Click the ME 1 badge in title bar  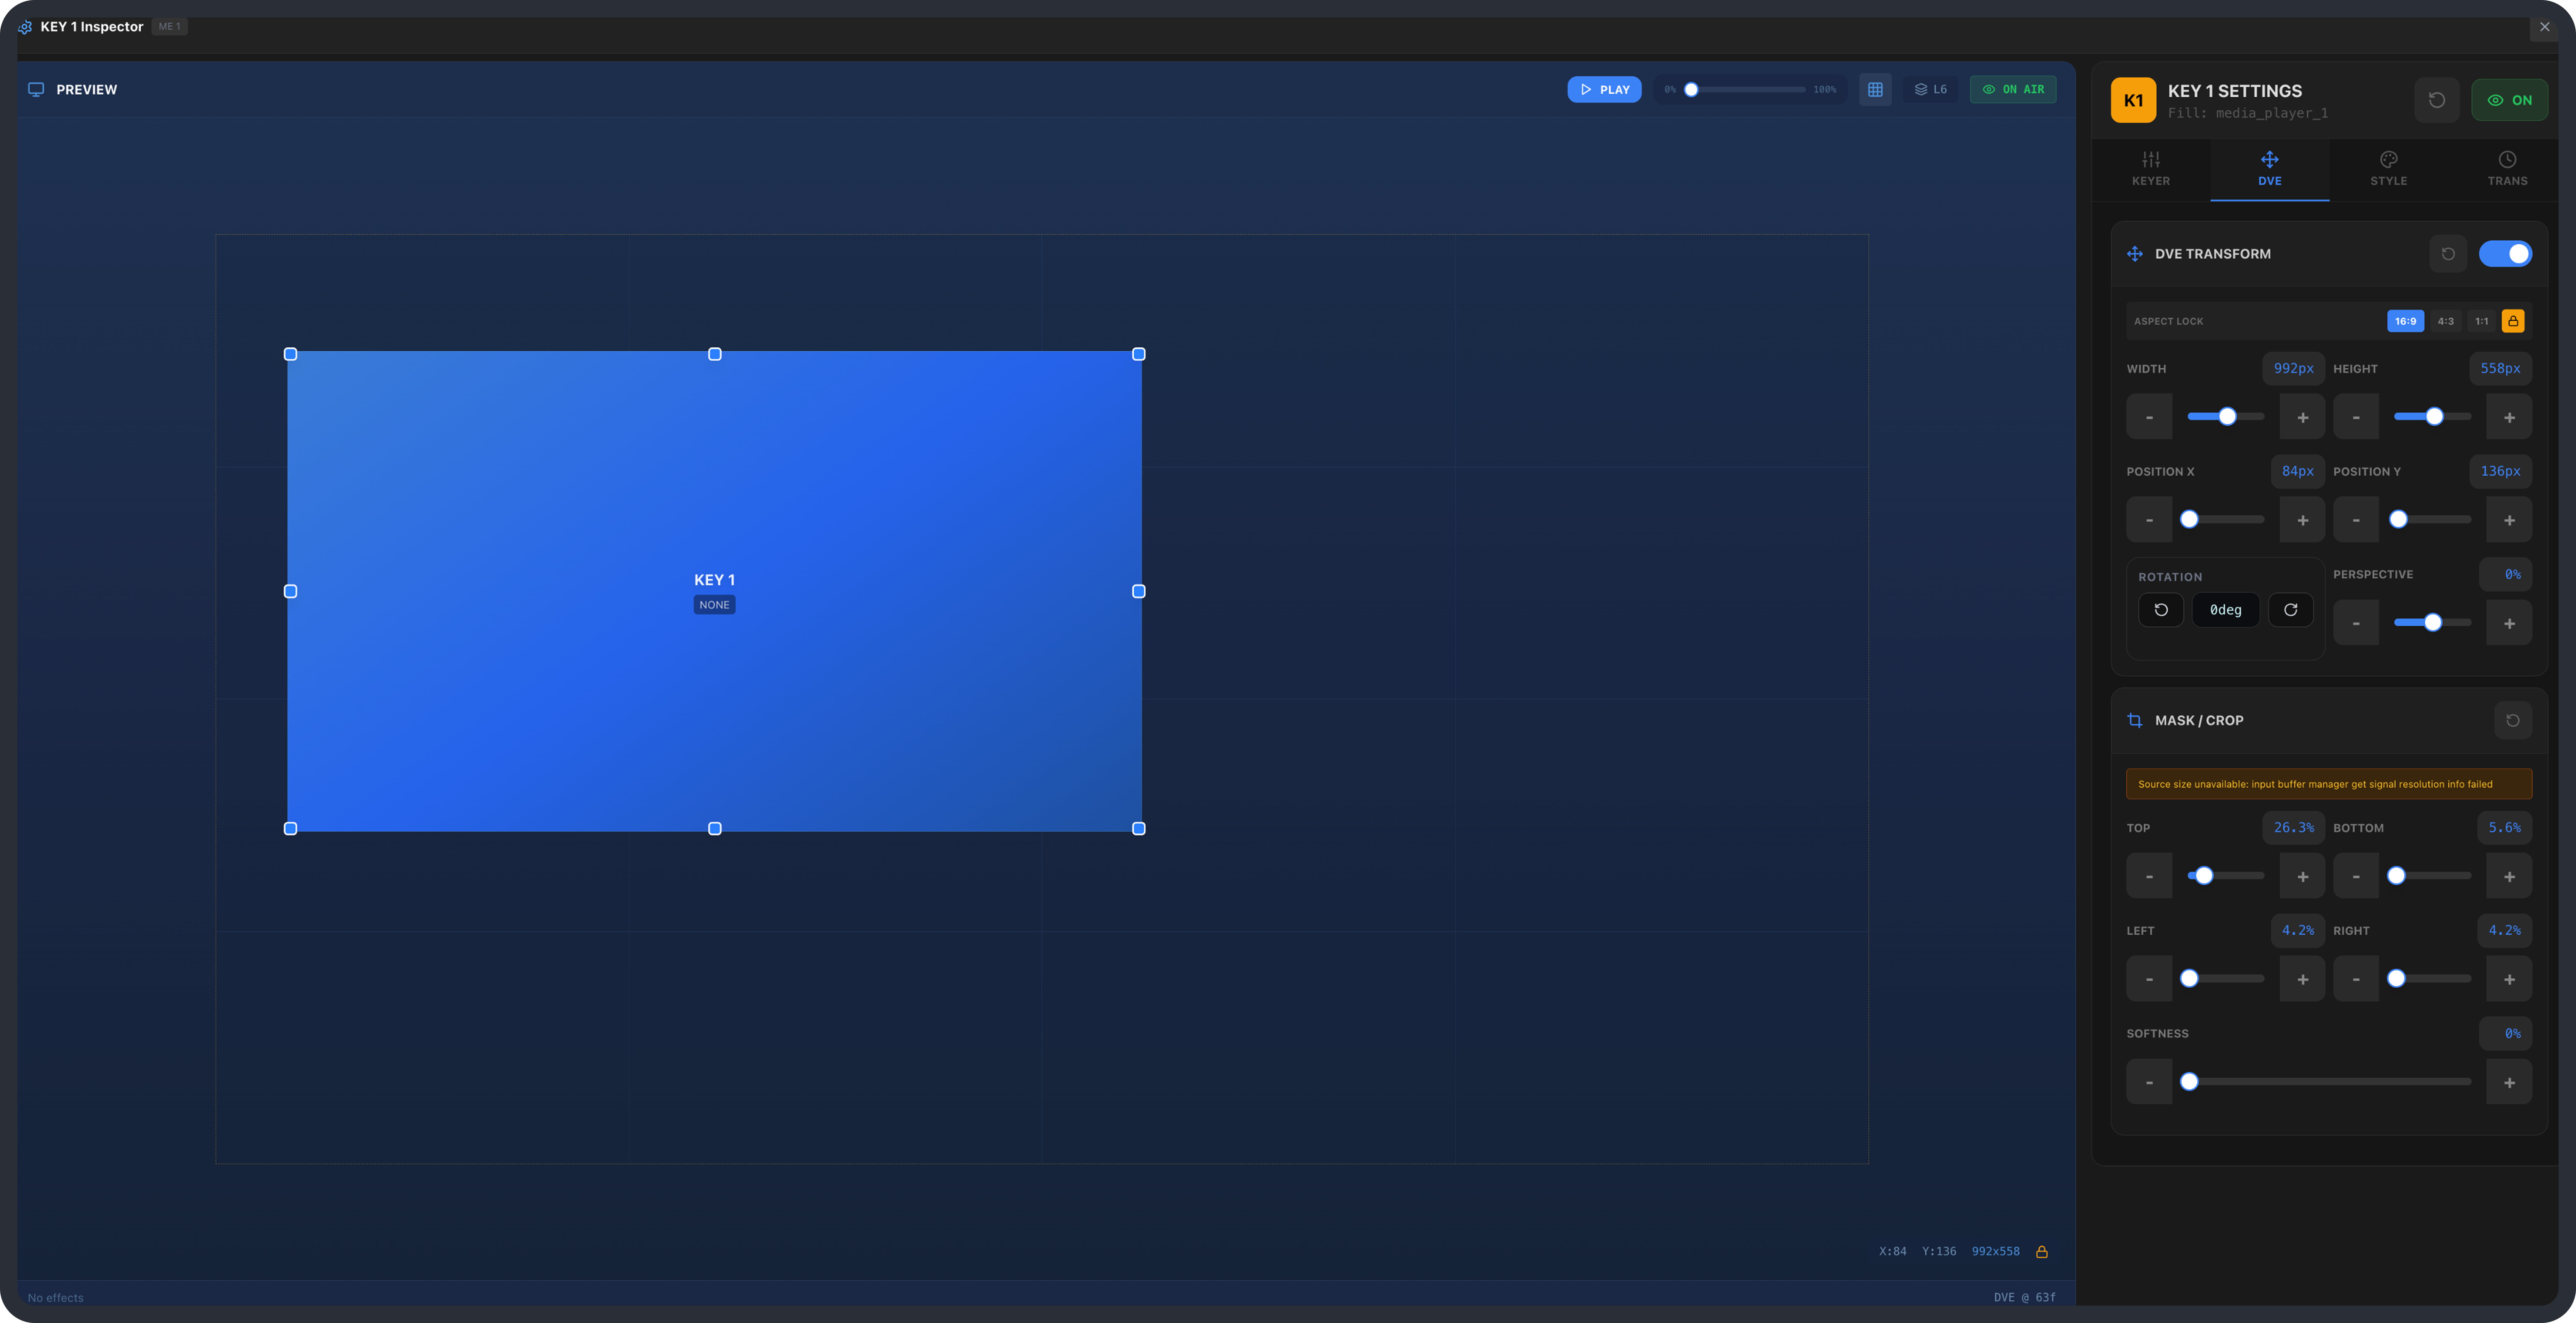click(x=170, y=27)
